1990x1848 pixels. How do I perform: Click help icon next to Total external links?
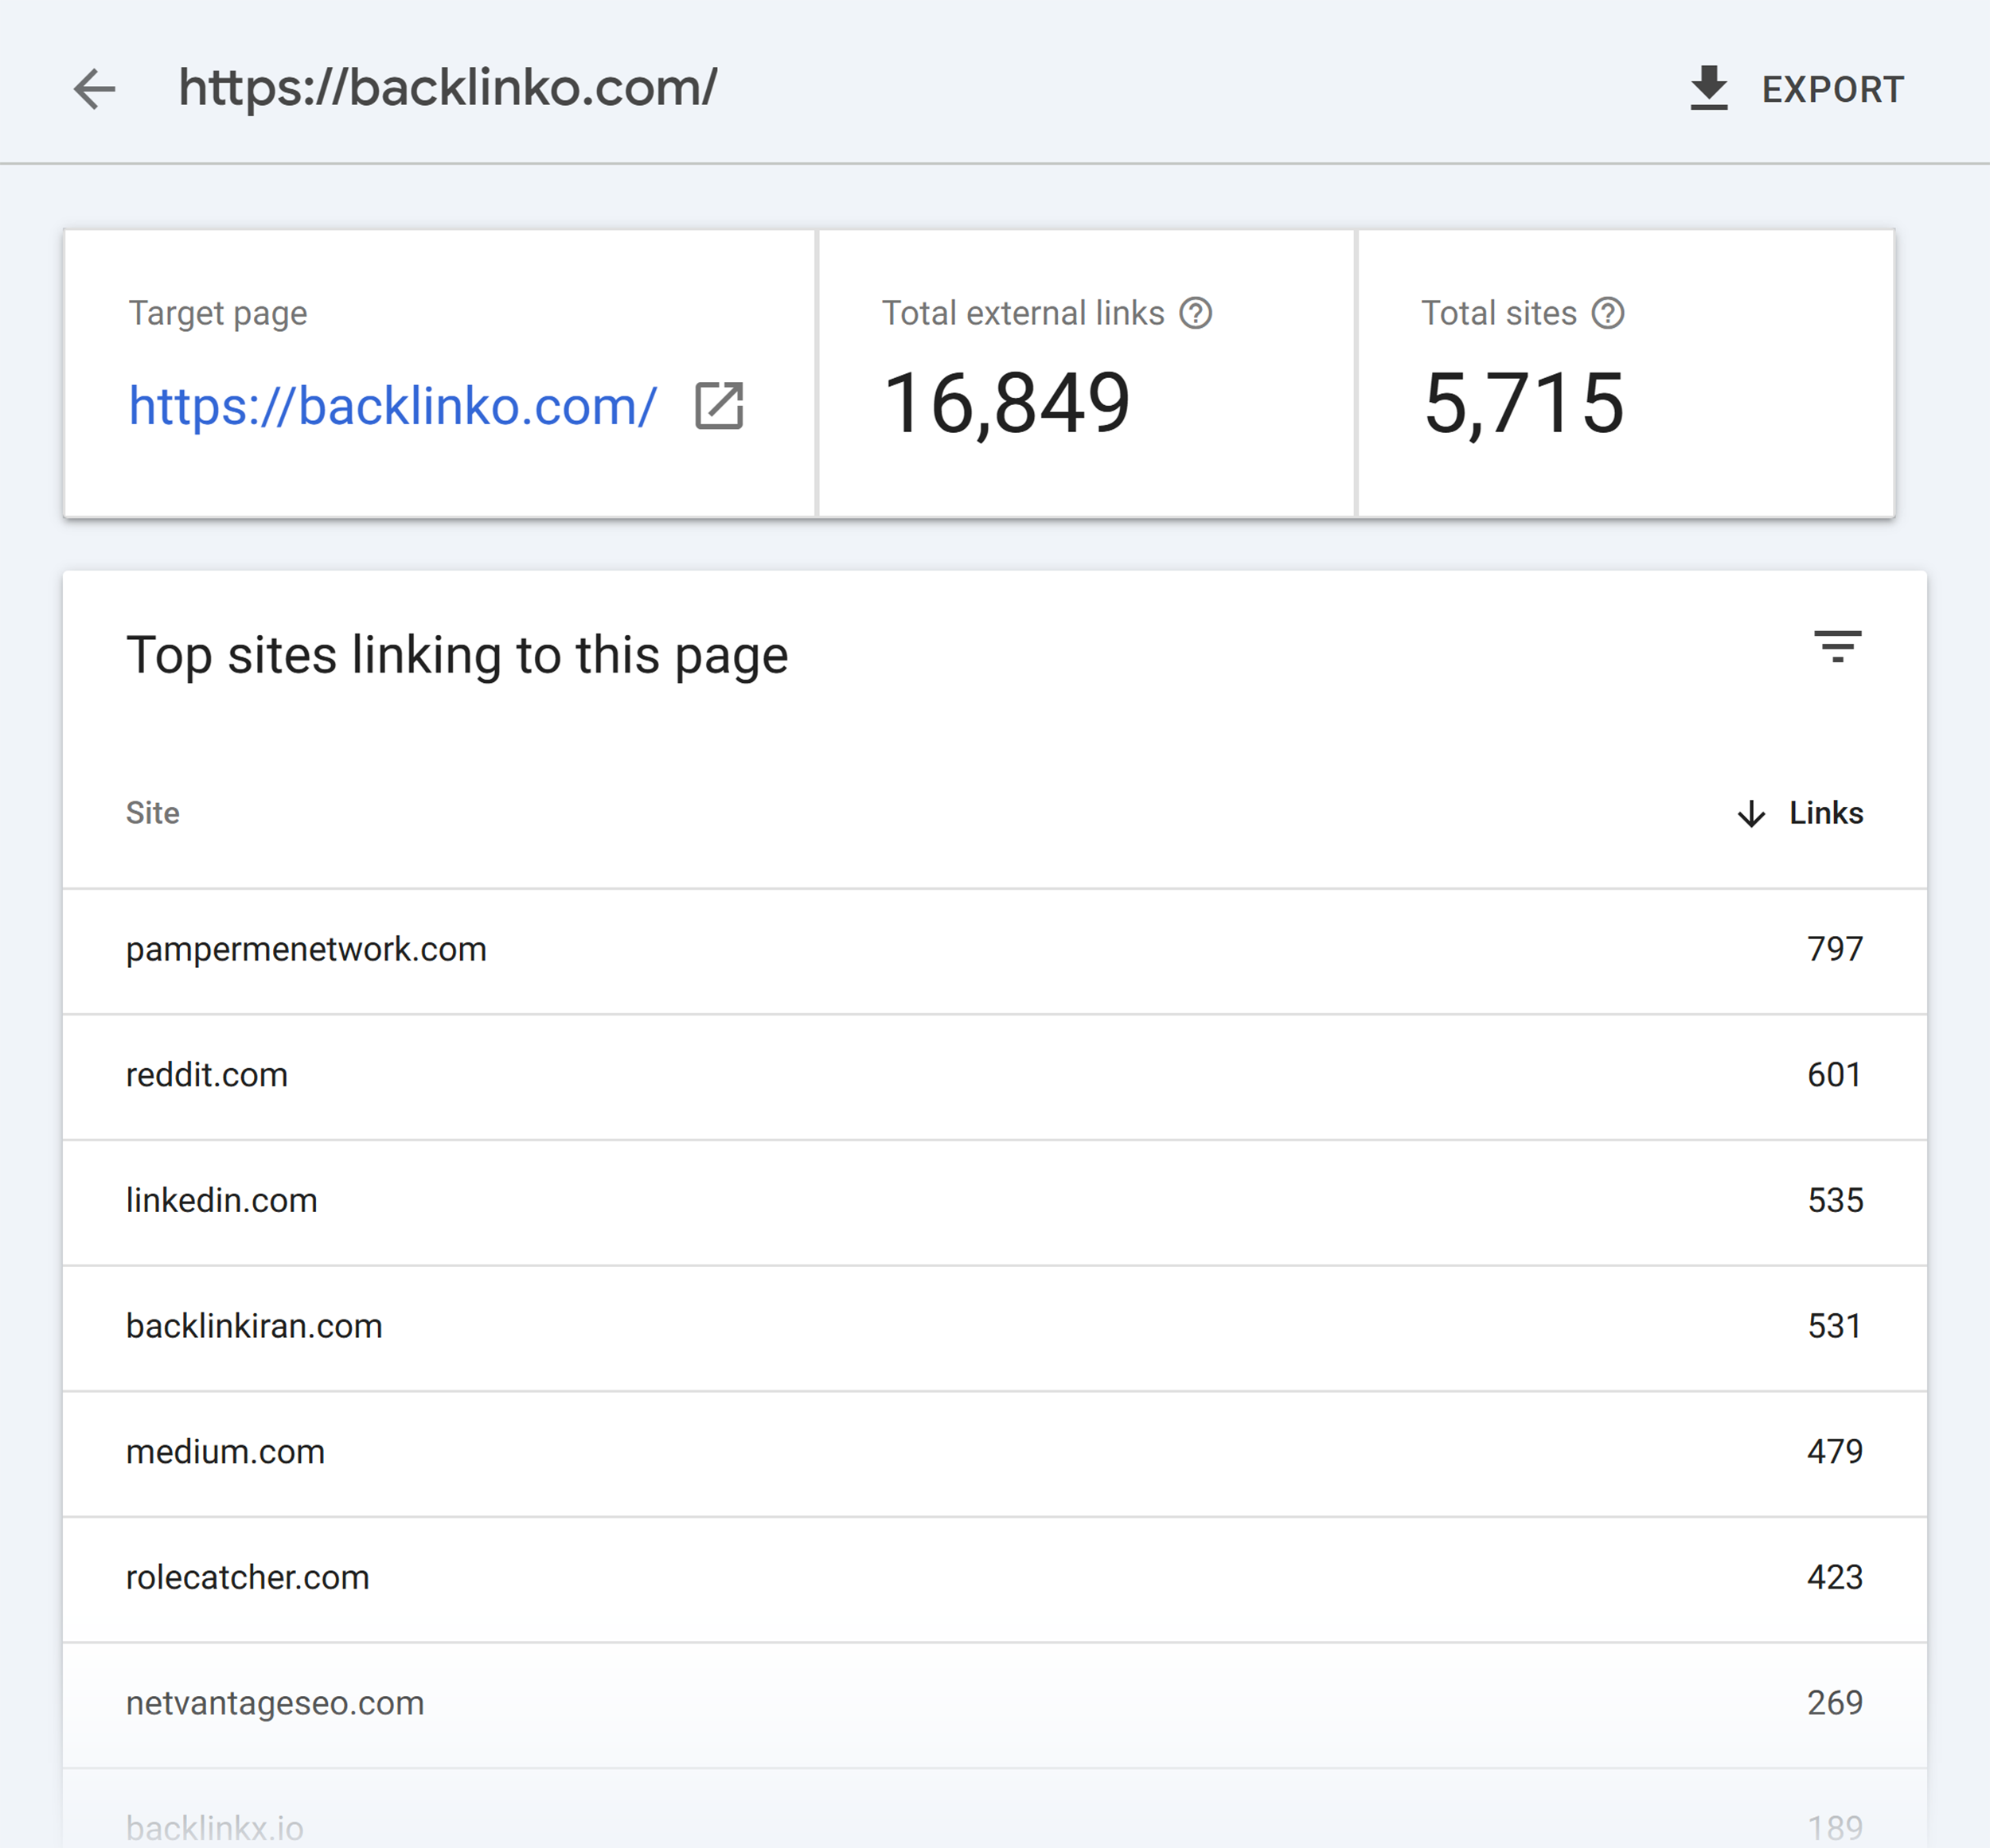pyautogui.click(x=1195, y=313)
